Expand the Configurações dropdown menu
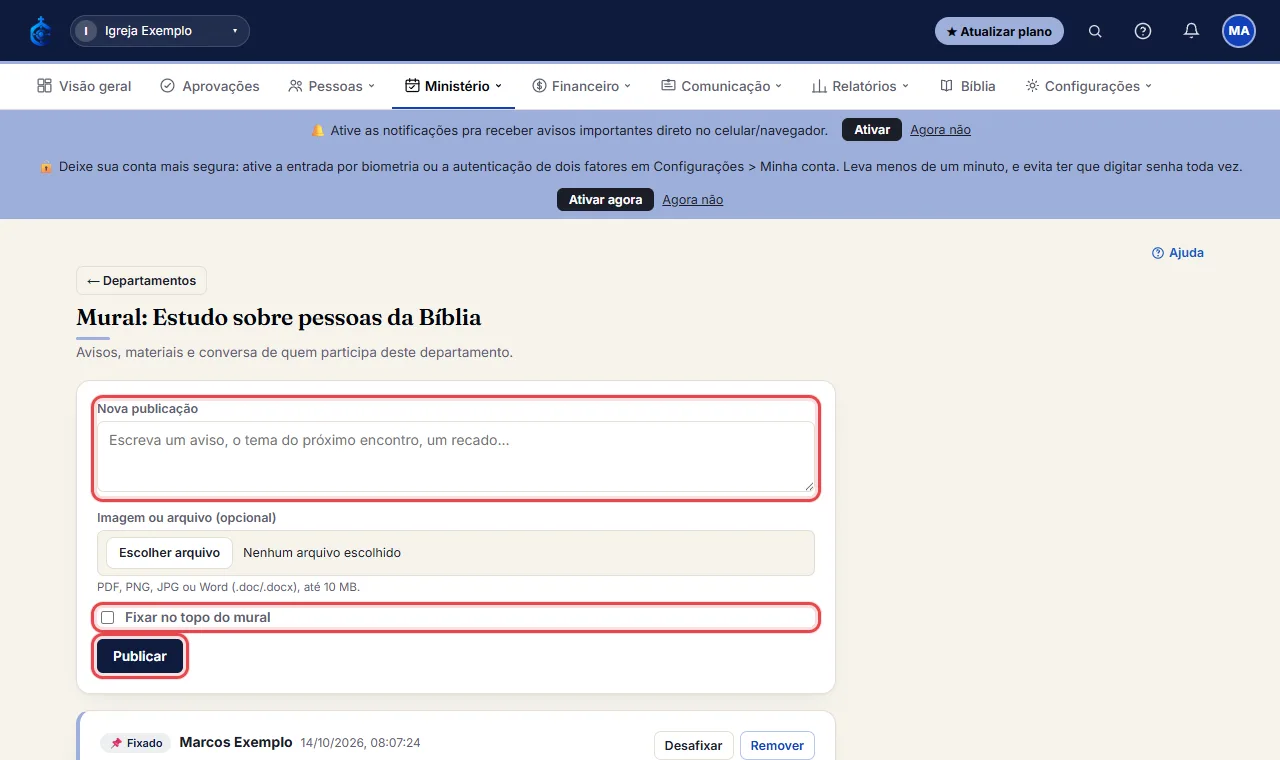 coord(1088,86)
